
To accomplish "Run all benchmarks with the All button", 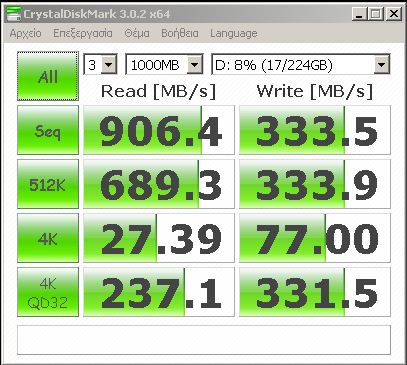I will [48, 76].
